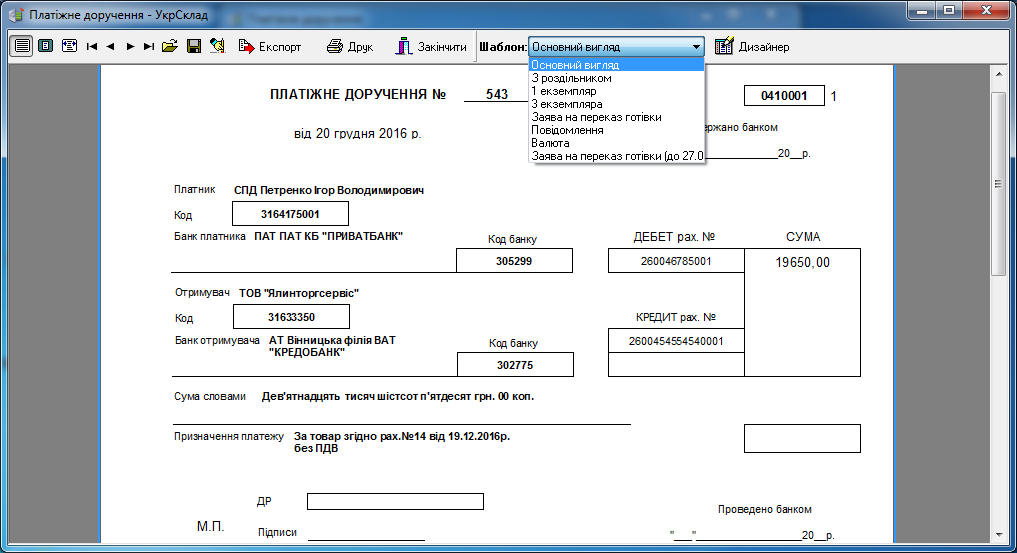Click the Експорт button
This screenshot has width=1017, height=553.
pos(270,46)
